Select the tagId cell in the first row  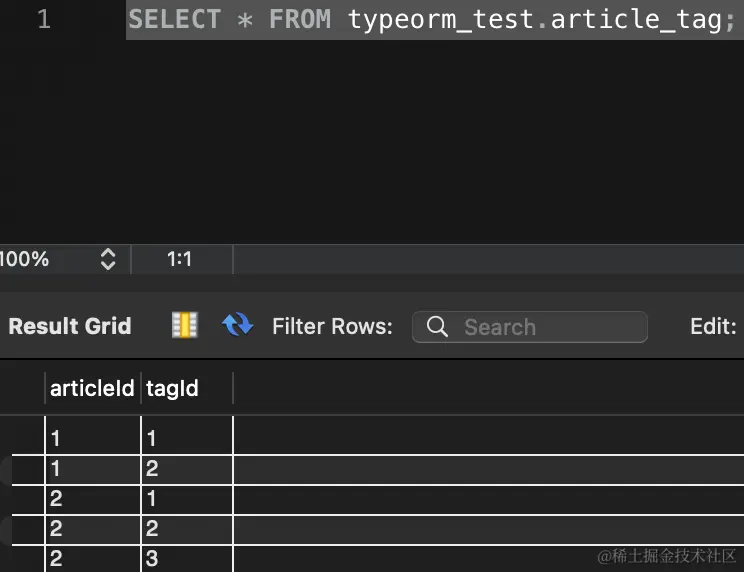coord(186,438)
